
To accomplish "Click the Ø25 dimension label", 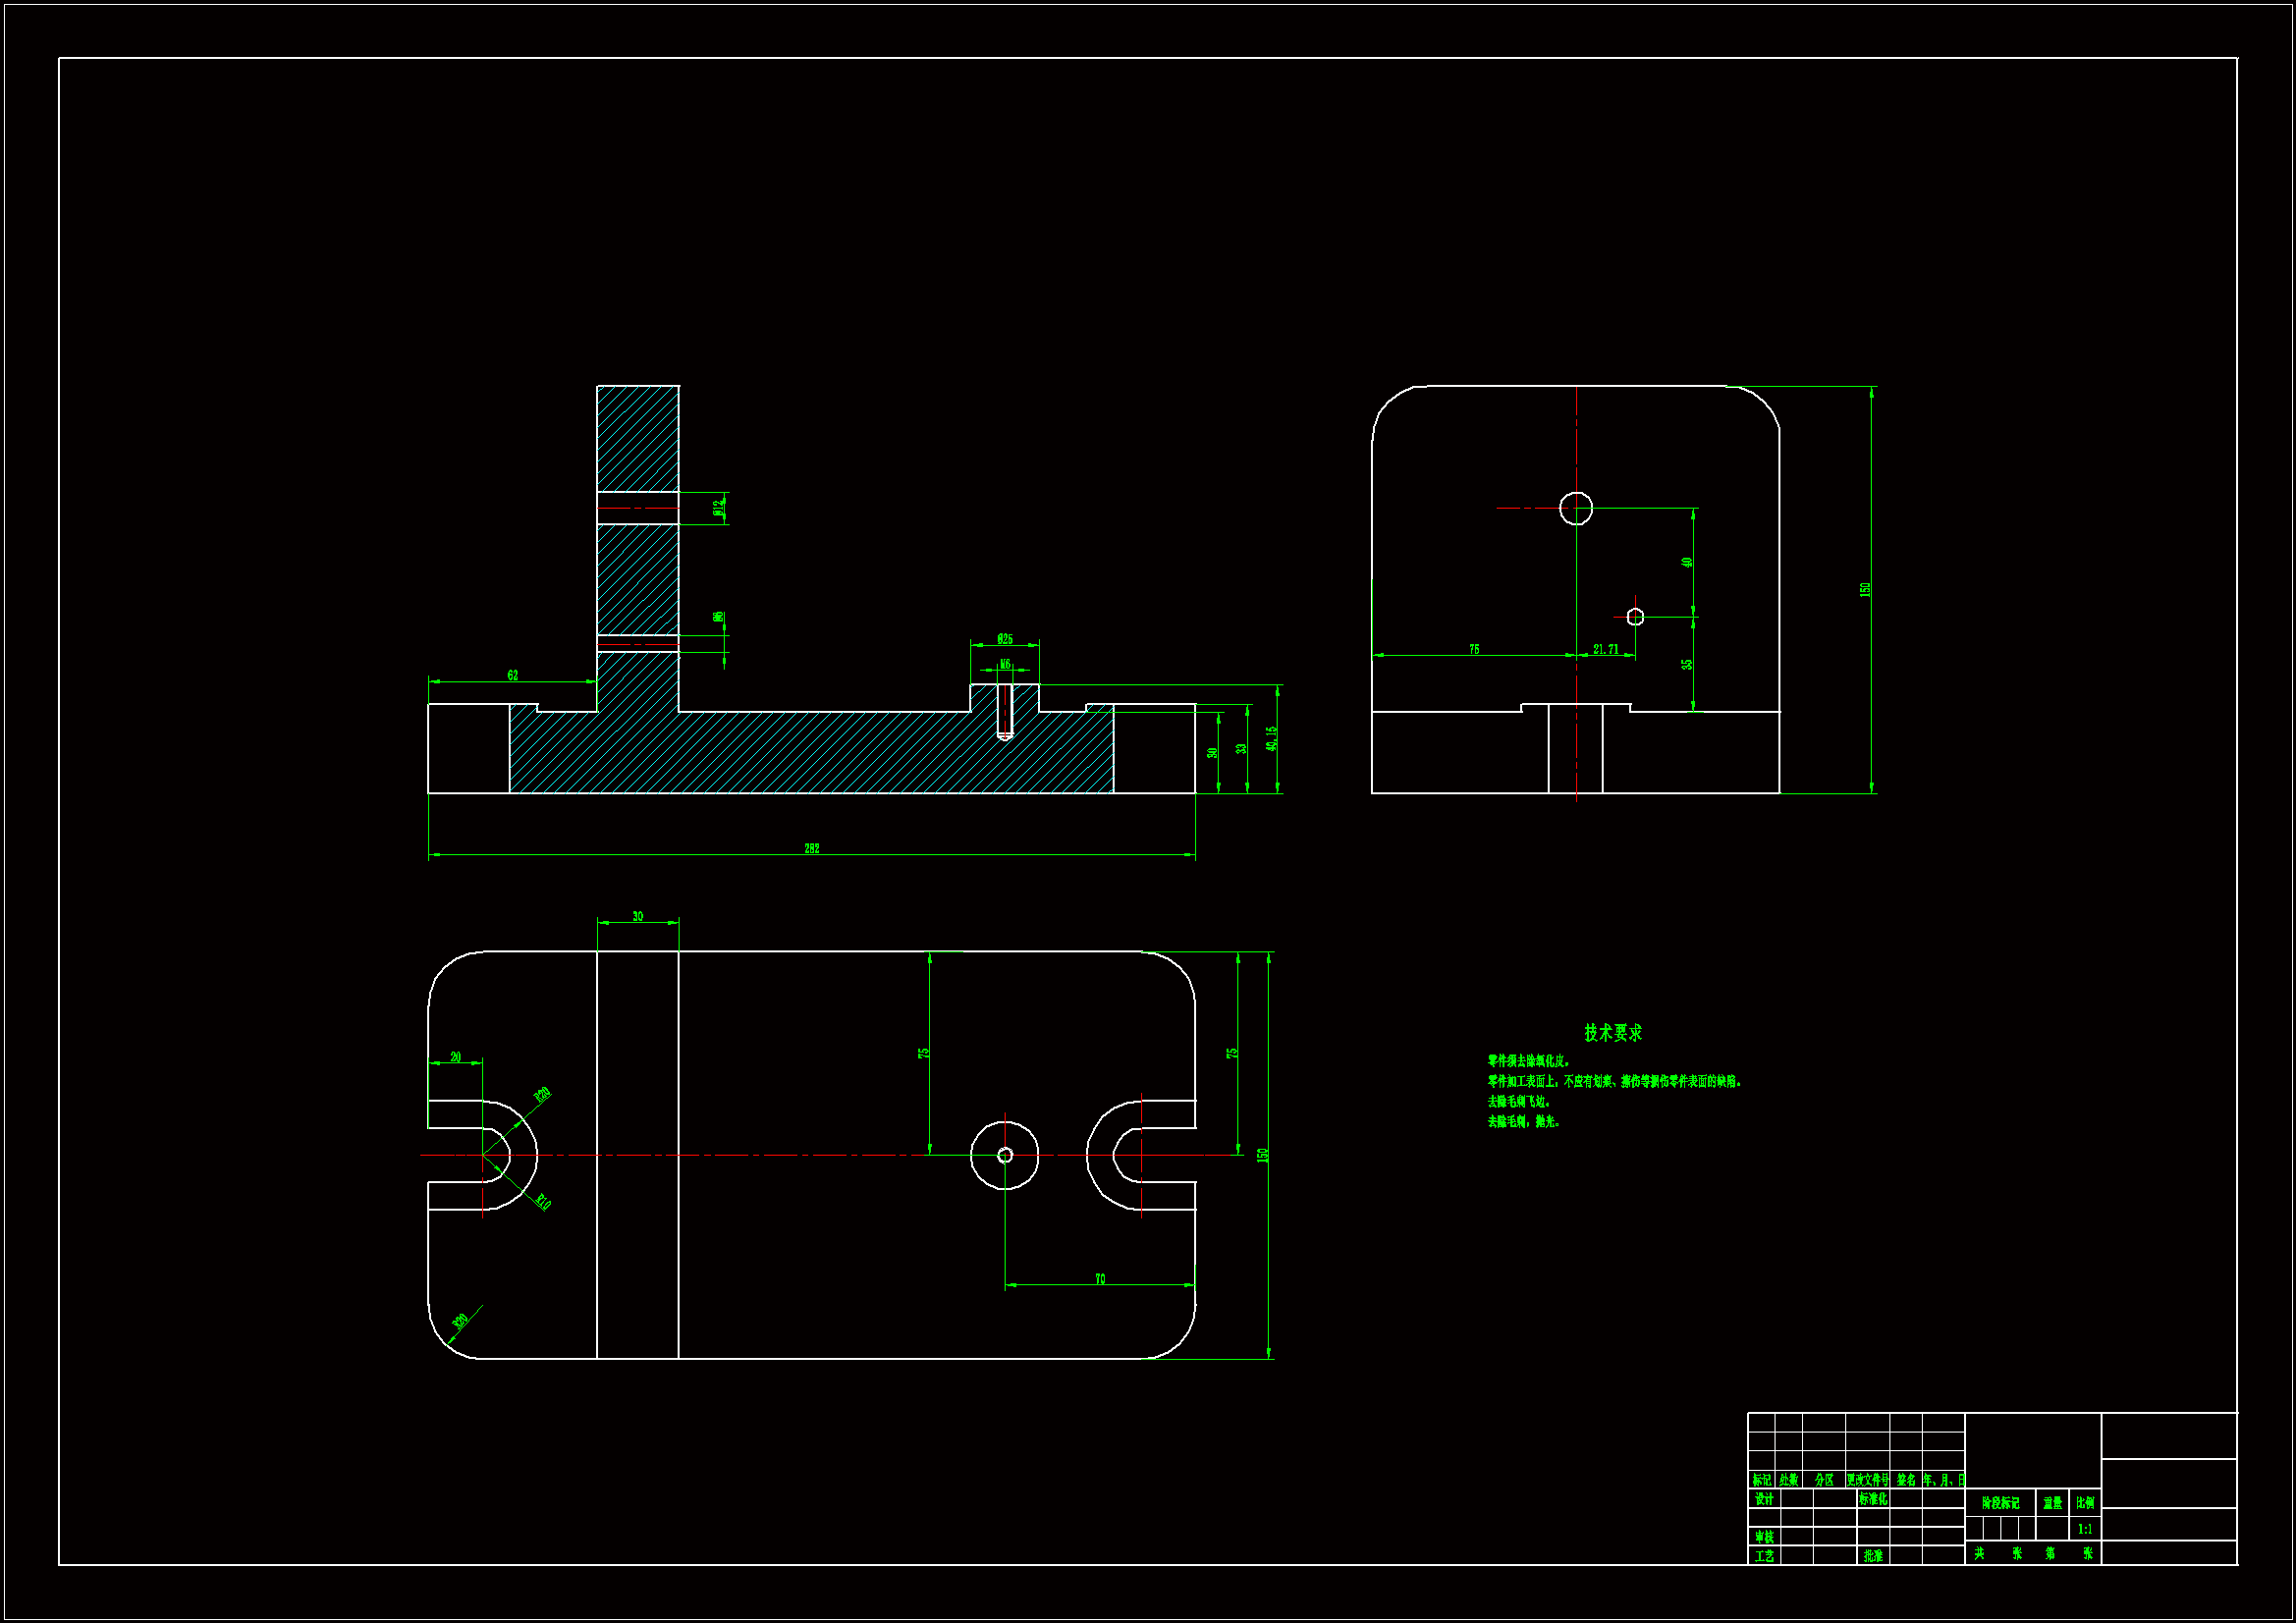I will (x=1004, y=639).
